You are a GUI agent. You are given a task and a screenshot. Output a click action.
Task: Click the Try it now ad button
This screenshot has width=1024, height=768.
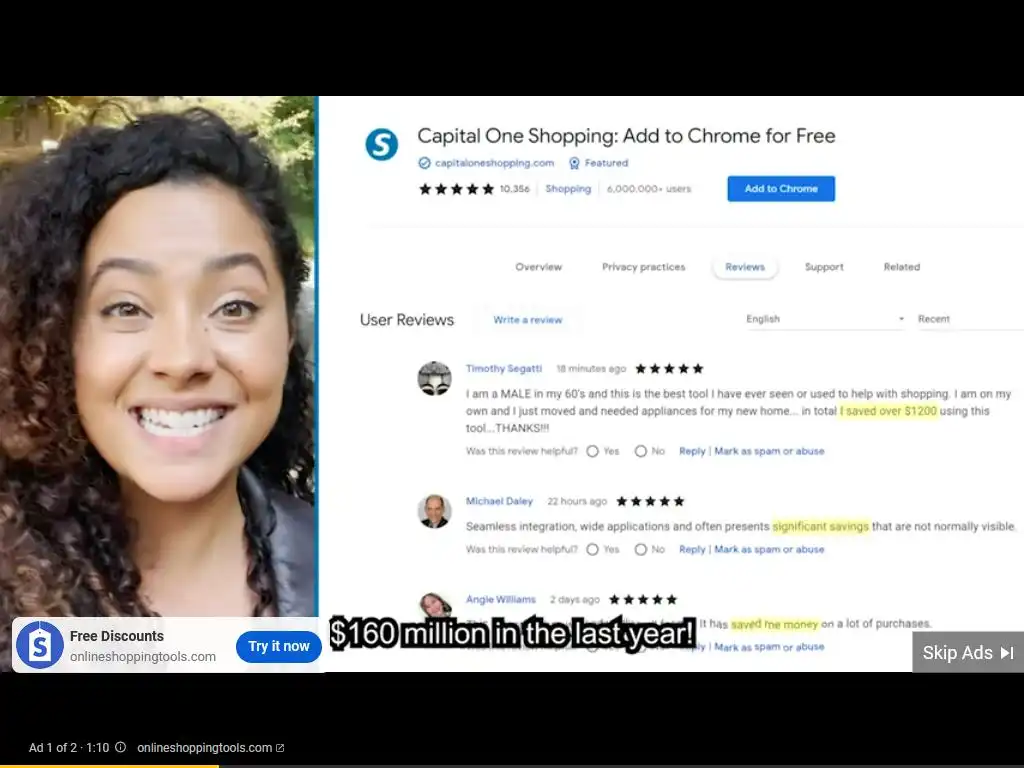(279, 647)
